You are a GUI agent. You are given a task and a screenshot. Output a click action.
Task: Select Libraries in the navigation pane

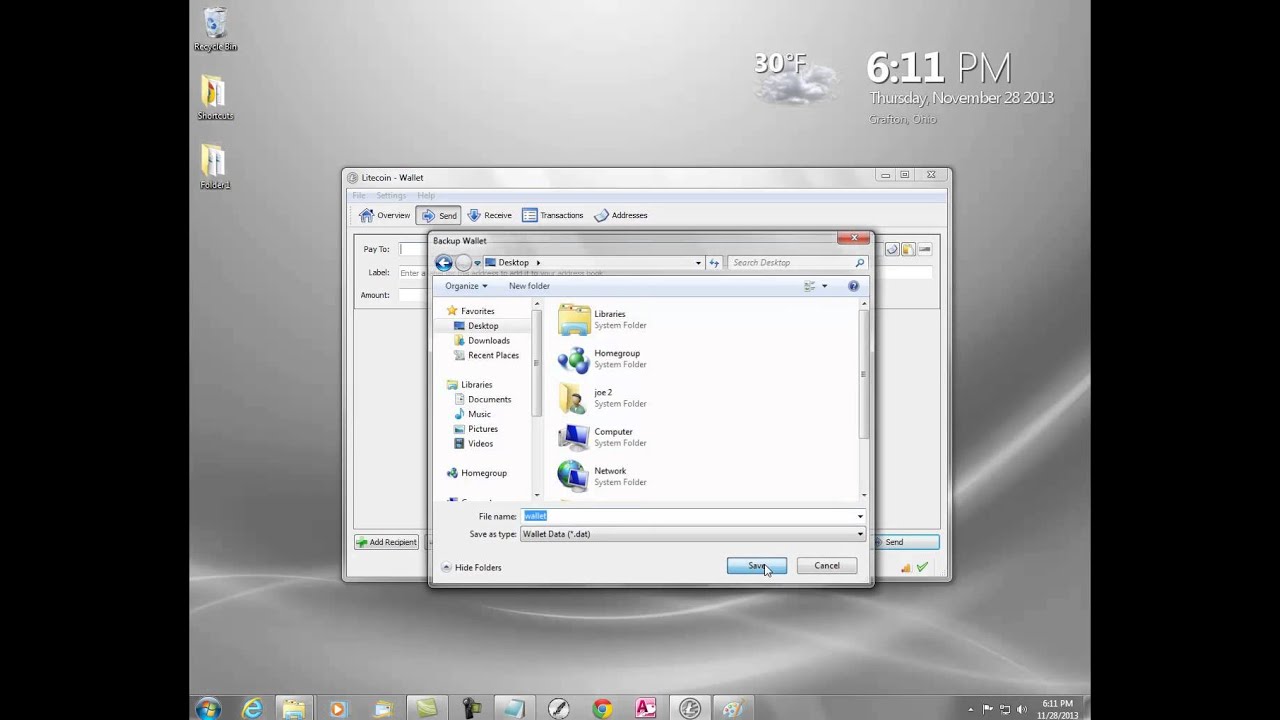[469, 384]
